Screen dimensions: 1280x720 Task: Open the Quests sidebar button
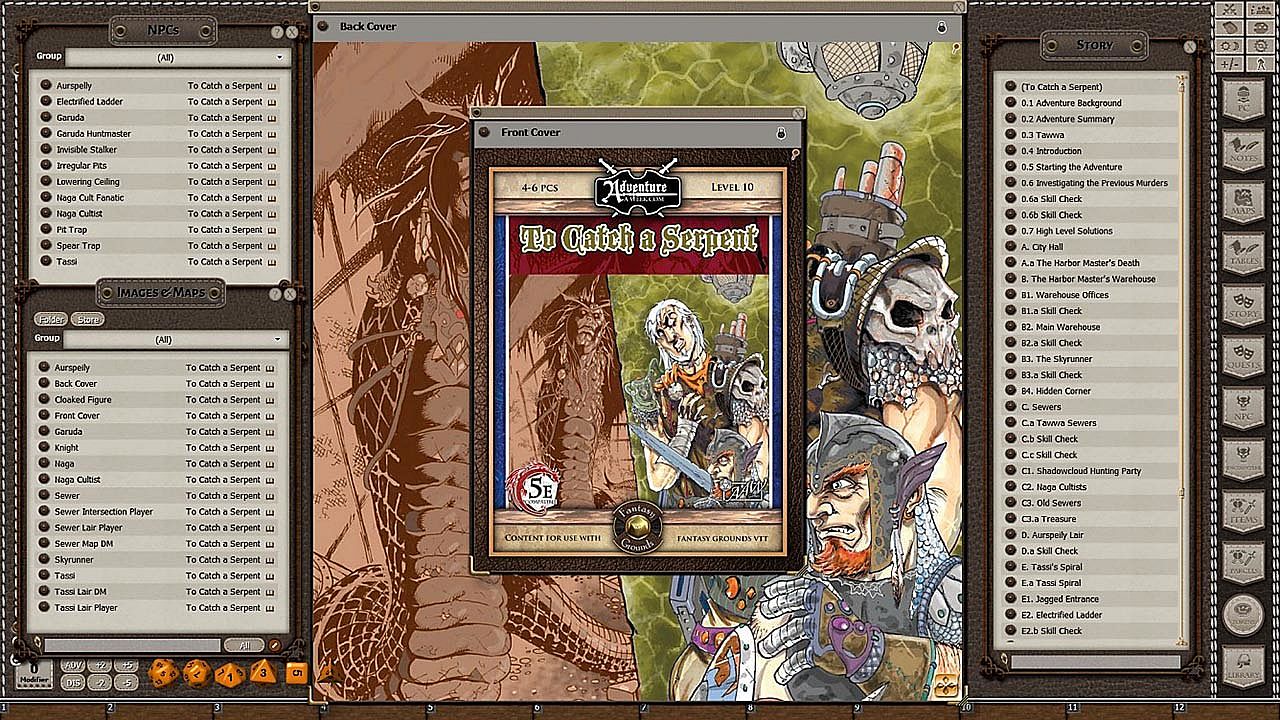point(1243,357)
